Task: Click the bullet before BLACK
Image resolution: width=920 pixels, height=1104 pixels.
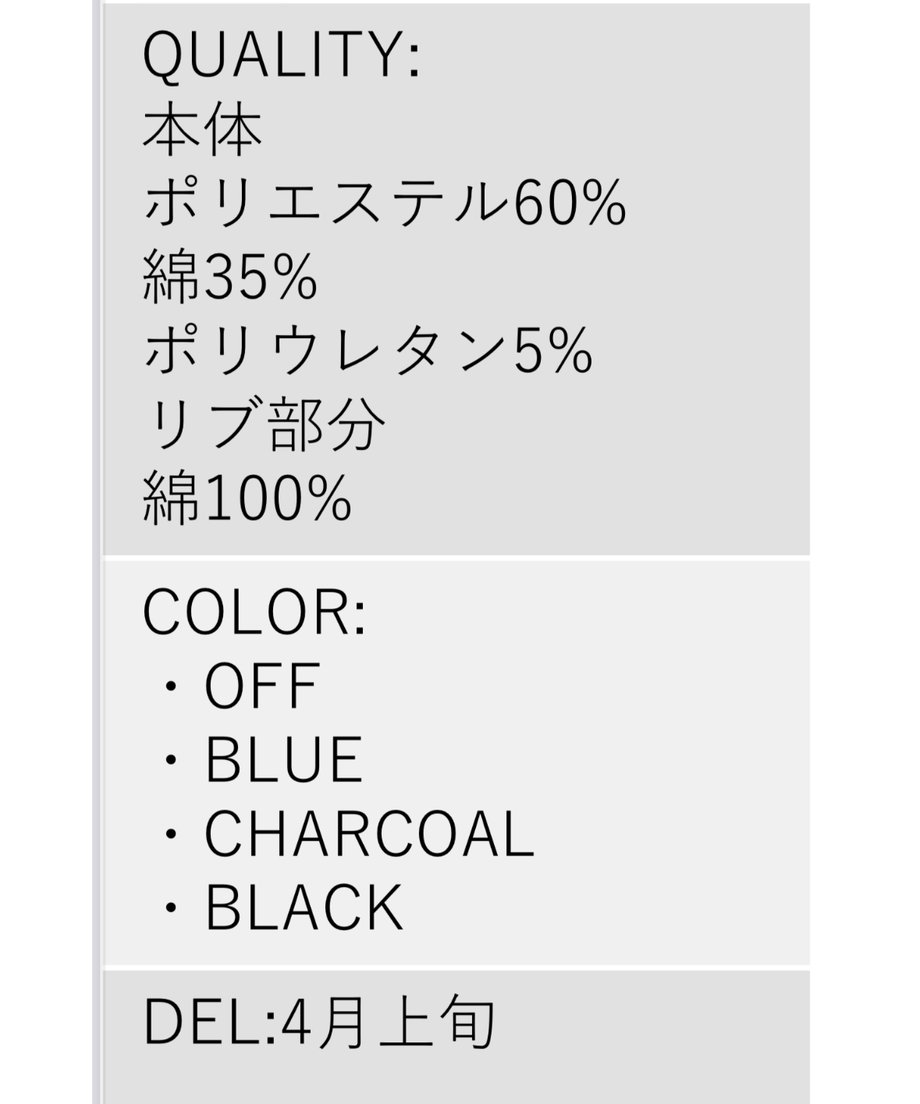Action: pos(170,908)
